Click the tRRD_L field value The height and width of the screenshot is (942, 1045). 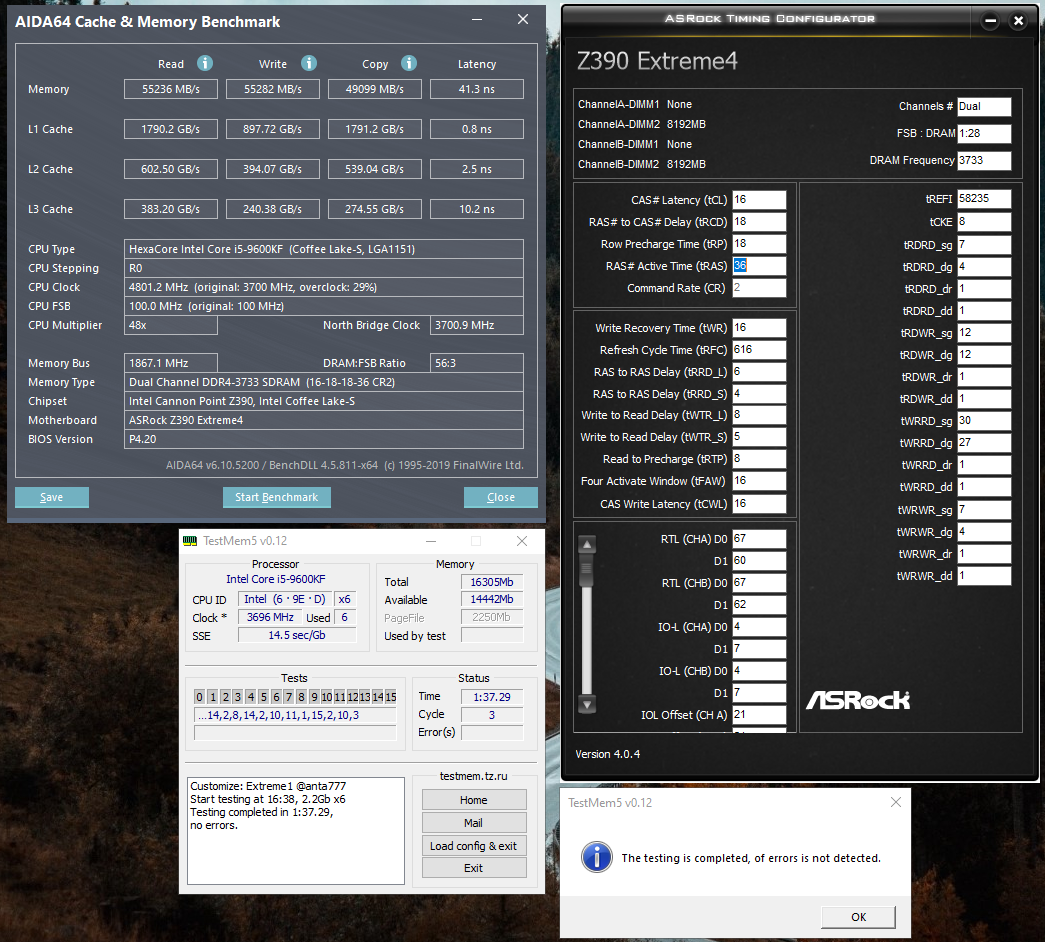click(759, 372)
